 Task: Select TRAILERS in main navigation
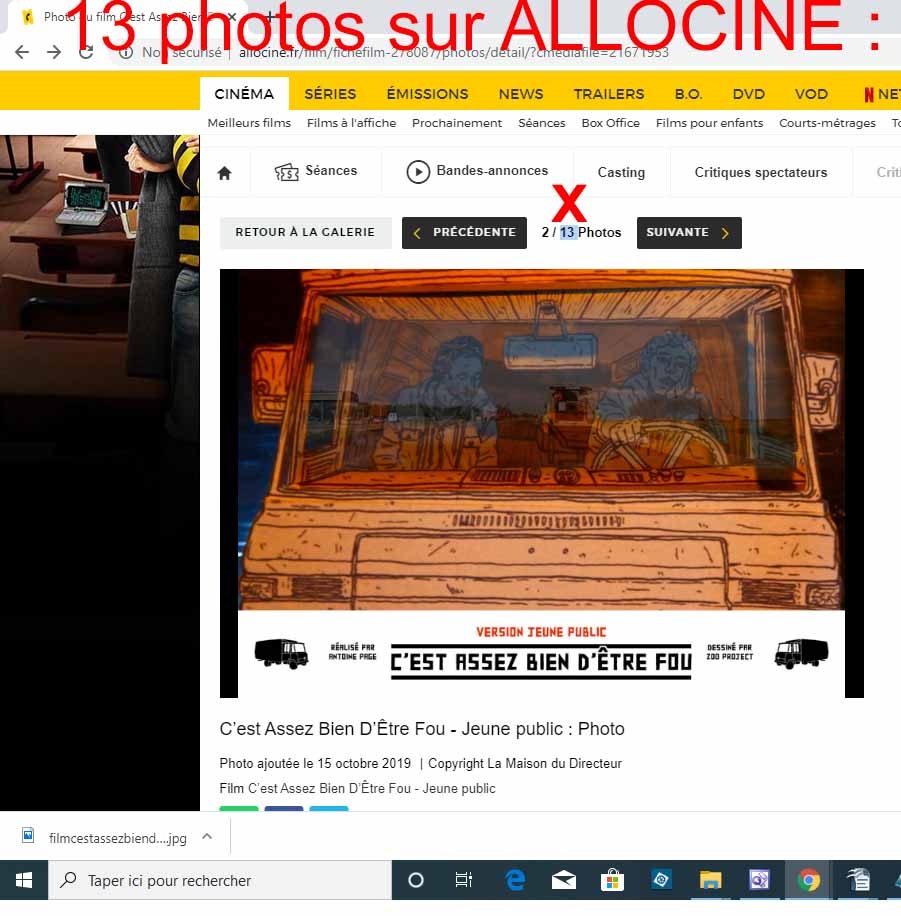tap(609, 94)
